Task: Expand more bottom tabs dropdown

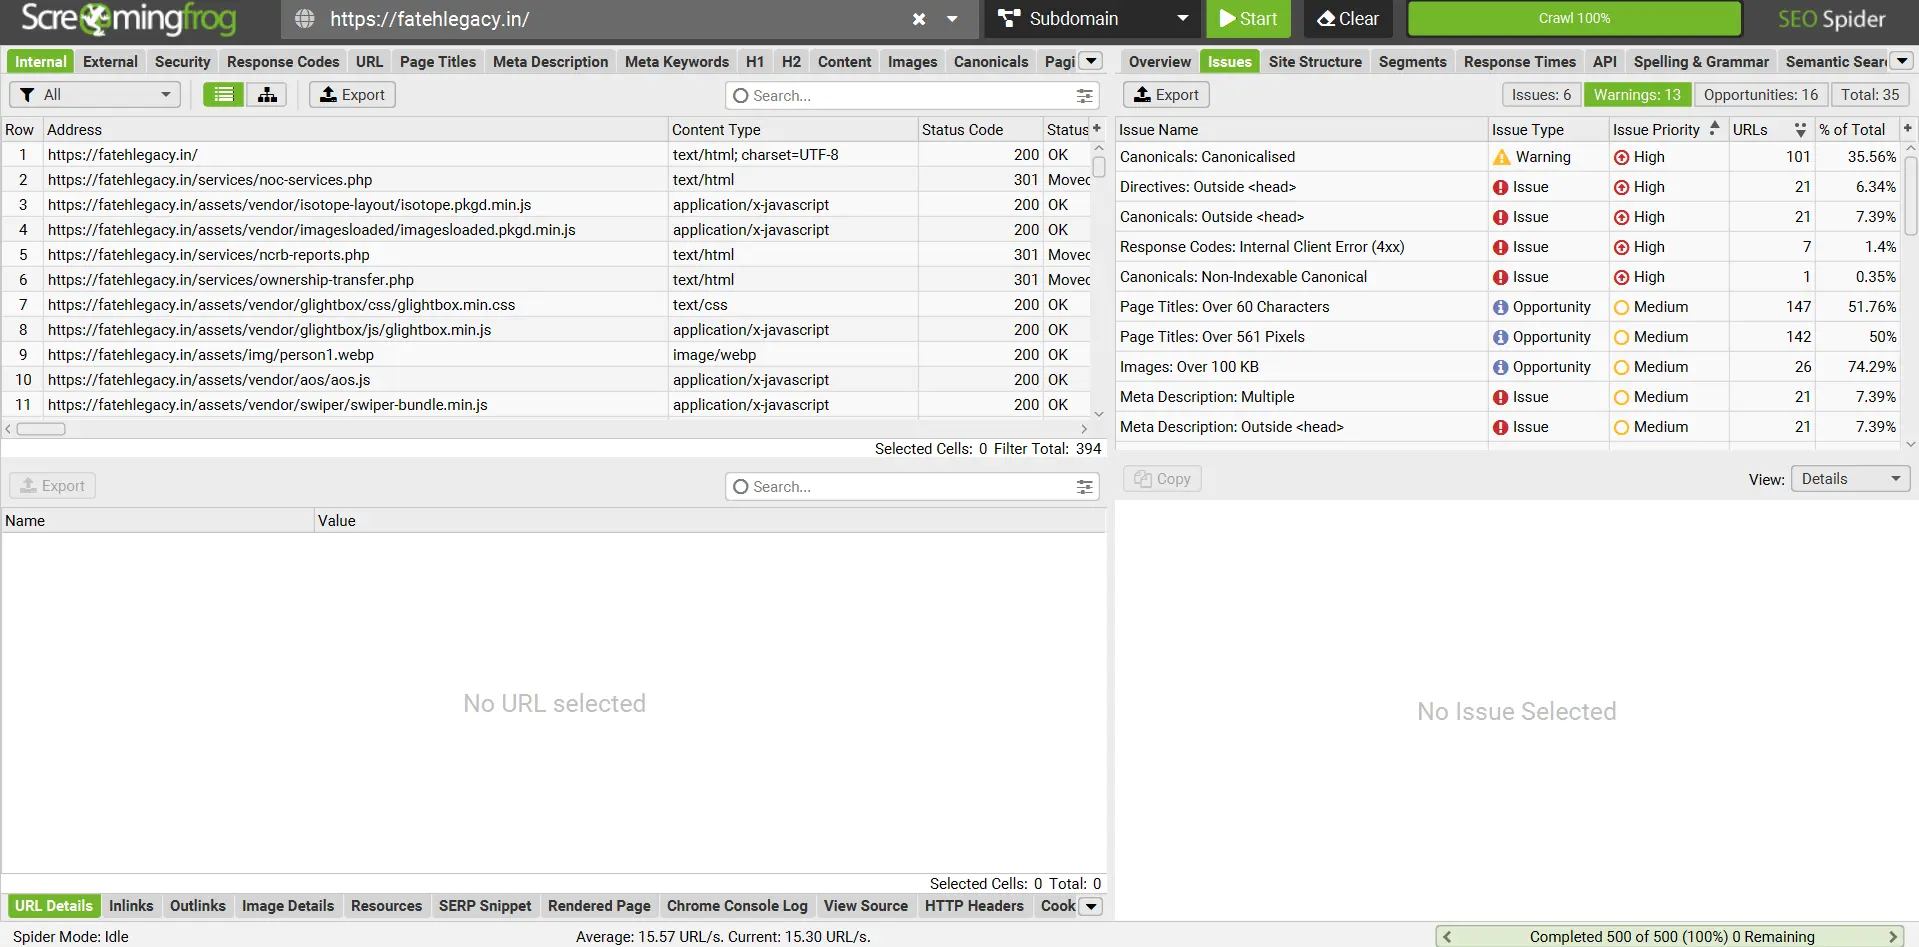Action: [x=1092, y=906]
